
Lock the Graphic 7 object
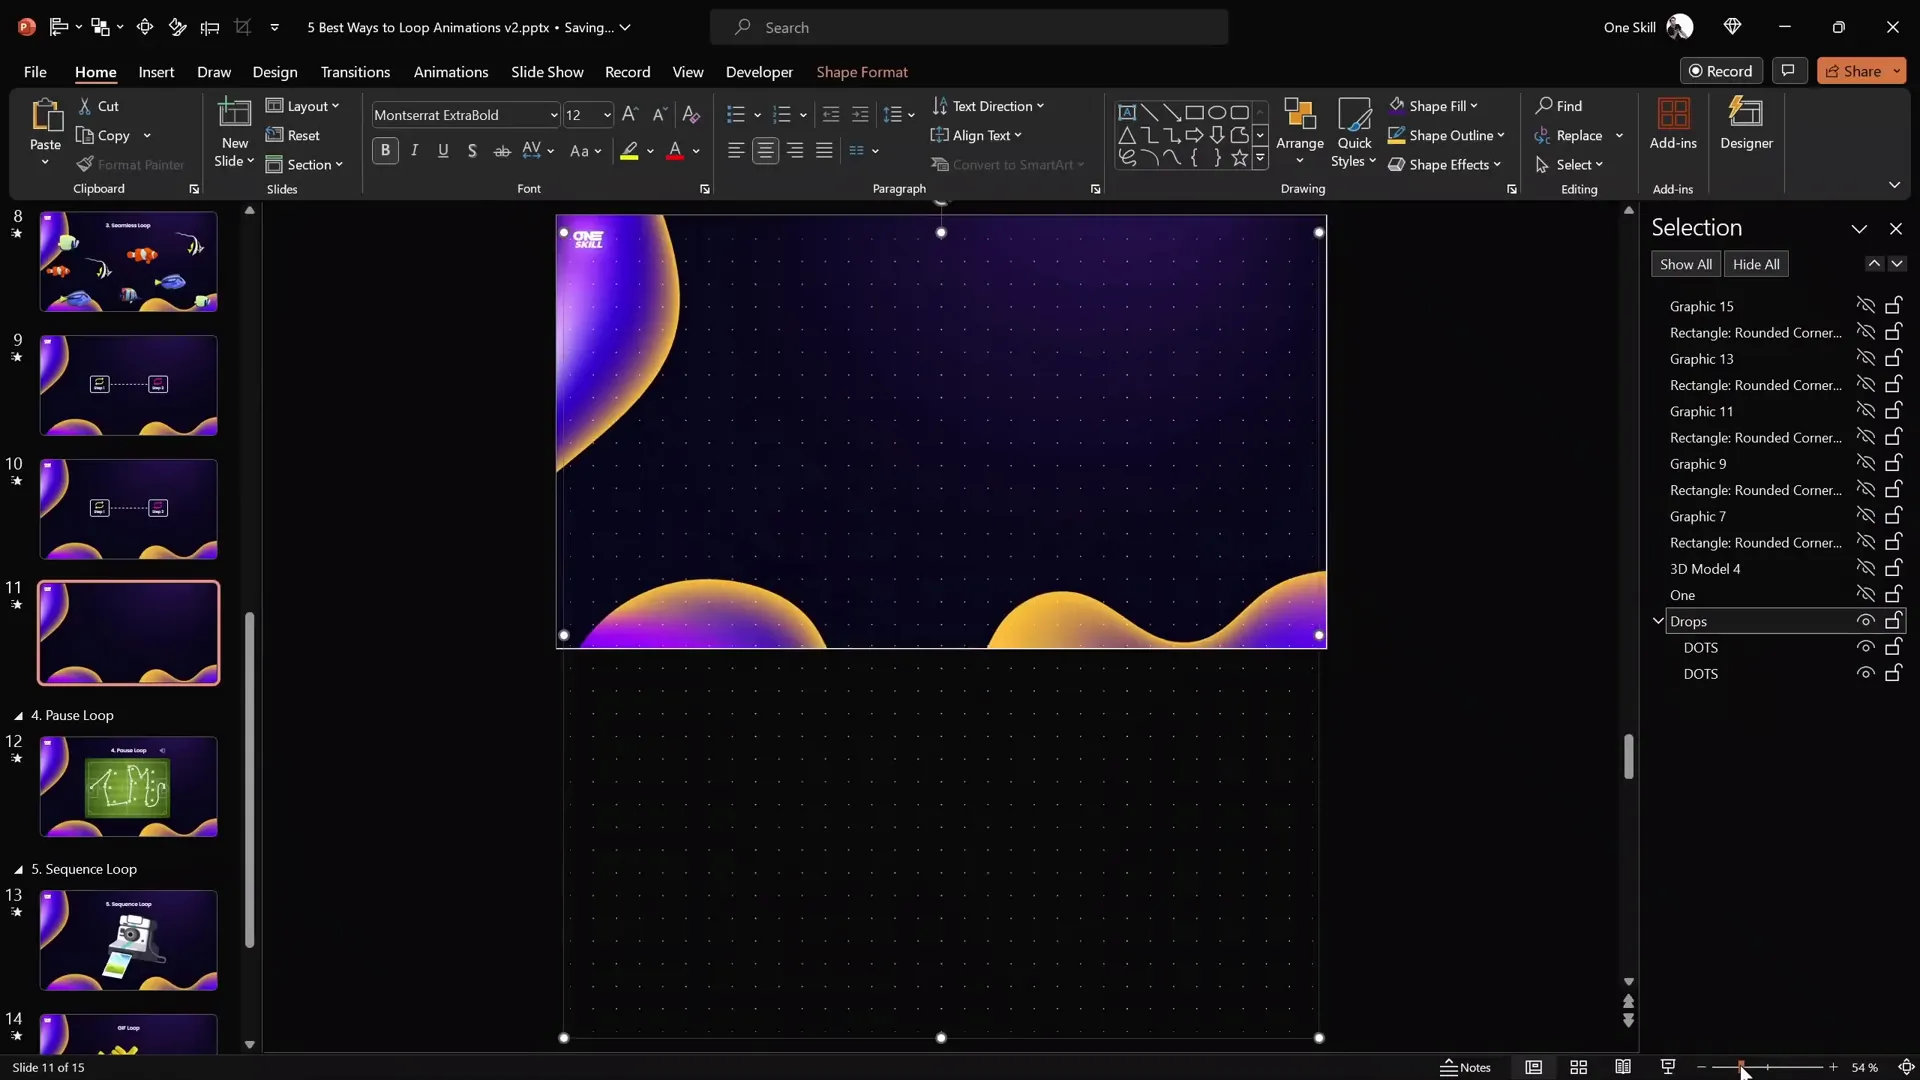[1893, 515]
